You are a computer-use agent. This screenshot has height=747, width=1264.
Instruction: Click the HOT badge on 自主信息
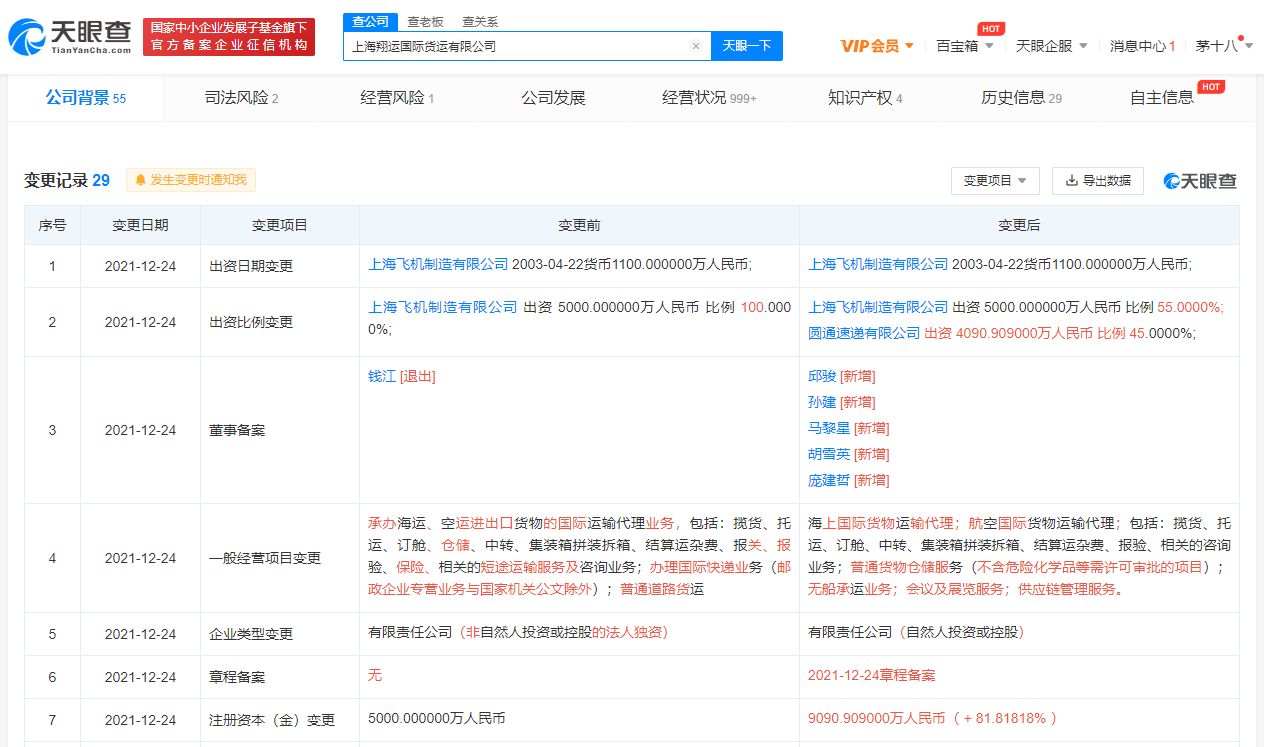(x=1211, y=87)
